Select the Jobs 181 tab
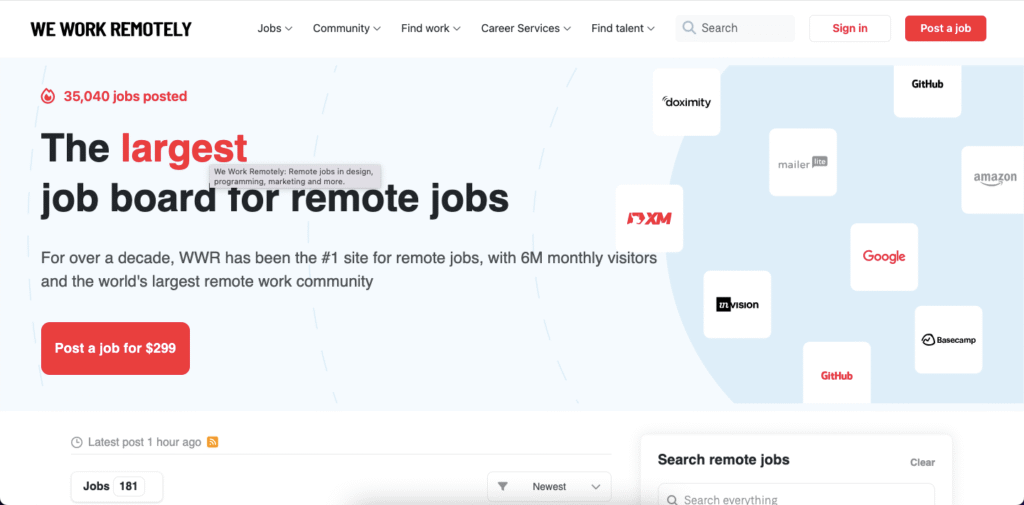 coord(116,487)
